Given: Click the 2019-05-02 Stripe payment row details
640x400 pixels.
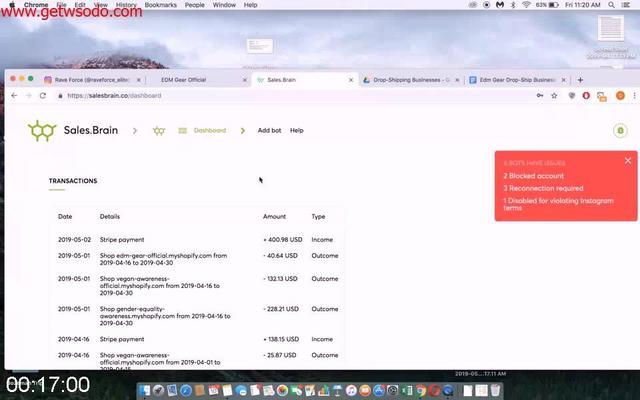Looking at the screenshot, I should click(122, 240).
